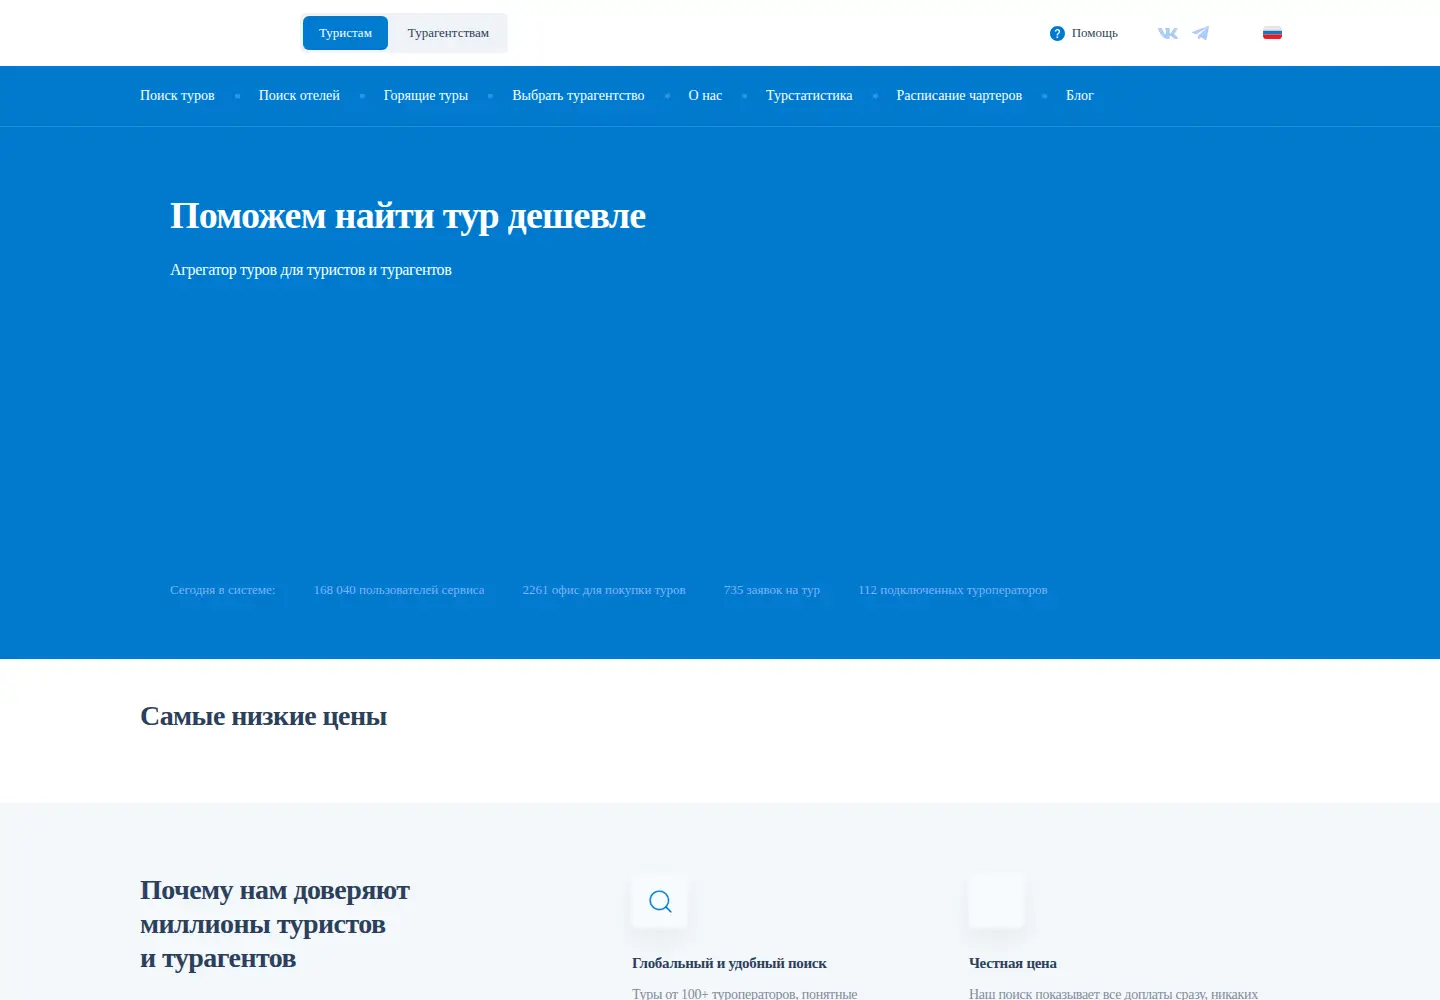1440x1000 pixels.
Task: Click the Сегодня в системе label
Action: (x=222, y=590)
